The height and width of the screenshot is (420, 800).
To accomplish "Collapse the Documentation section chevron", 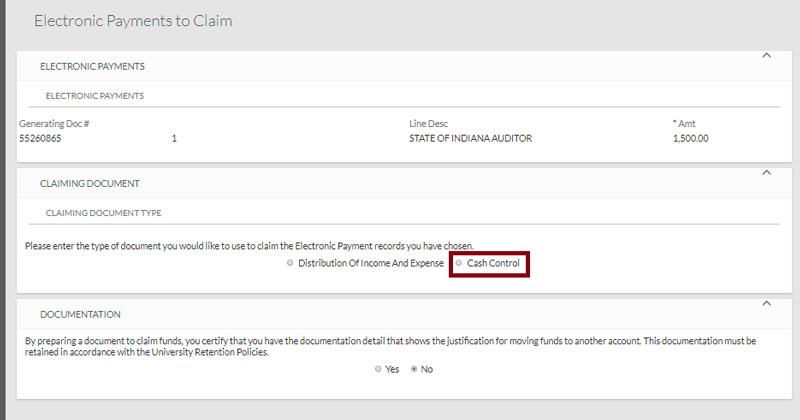I will (x=766, y=303).
